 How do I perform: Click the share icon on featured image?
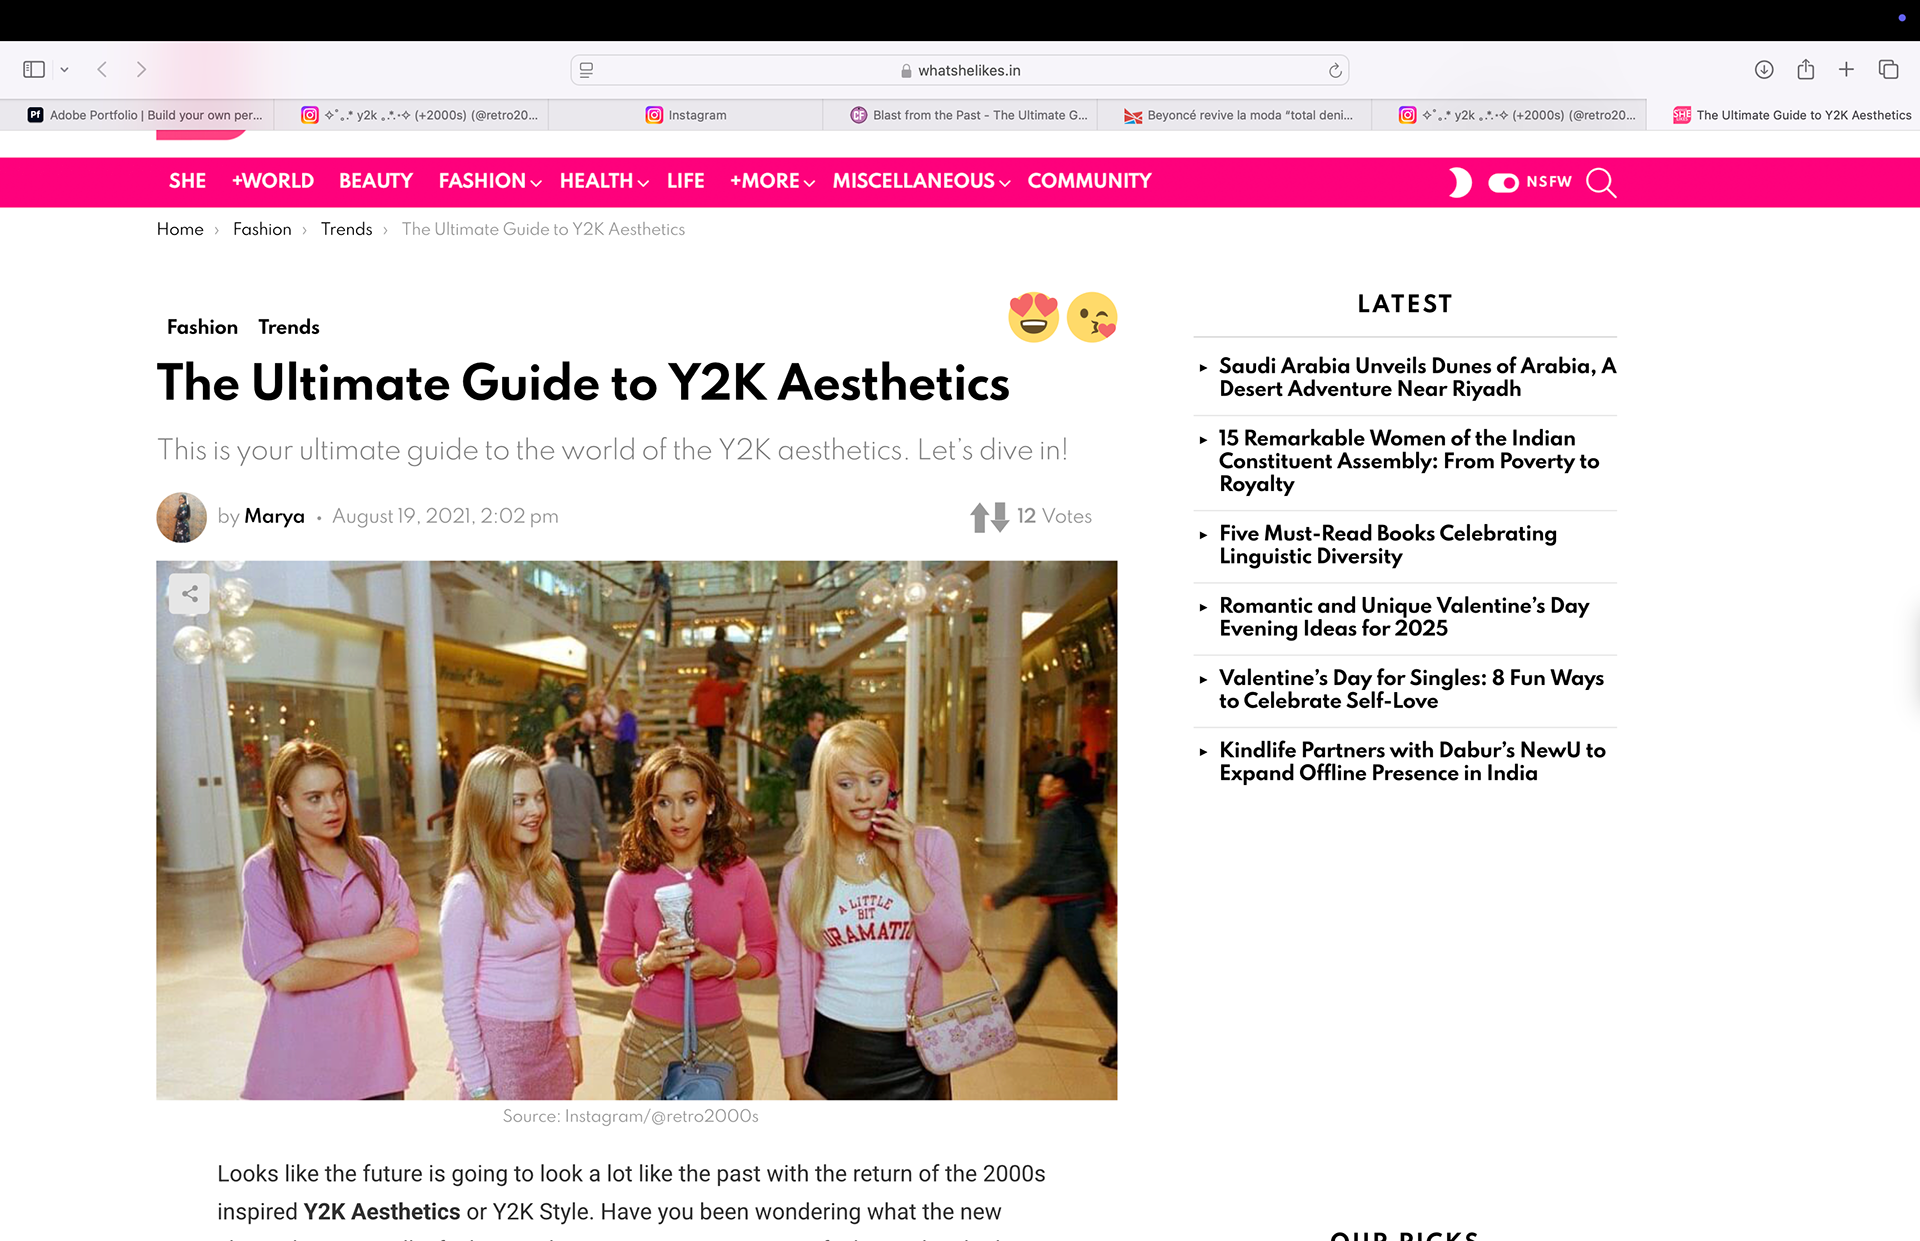(x=189, y=594)
